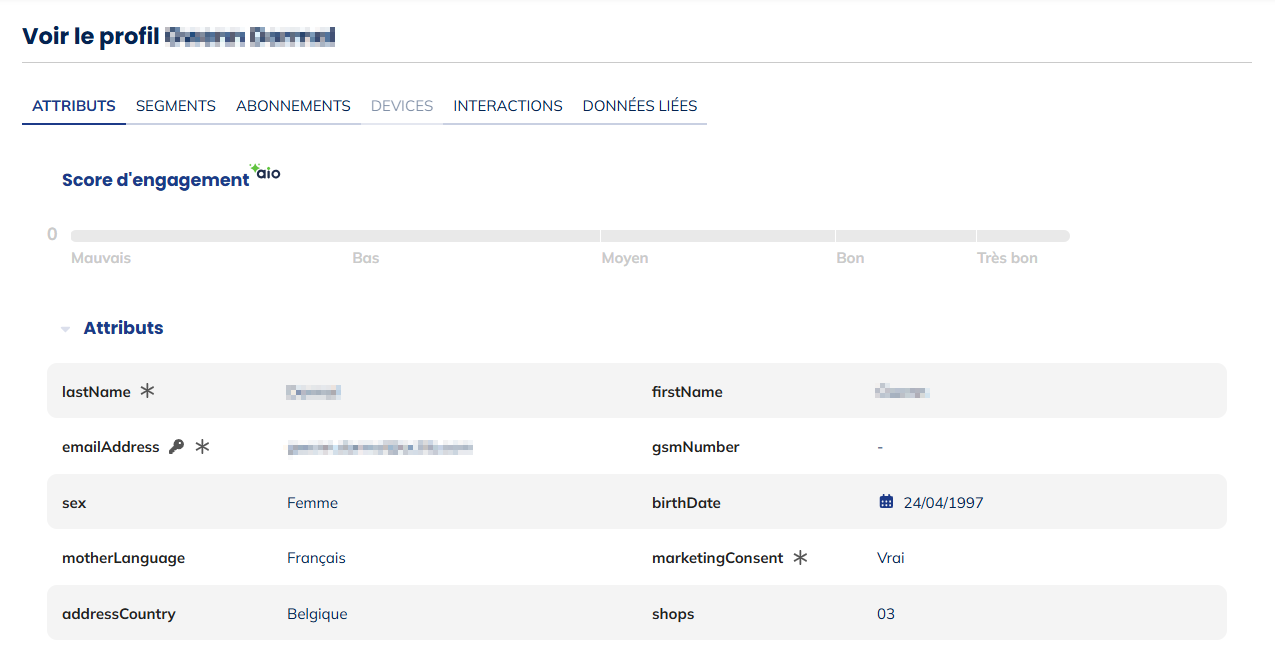This screenshot has height=667, width=1275.
Task: Click the asterisk icon next to lastName
Action: pyautogui.click(x=147, y=391)
